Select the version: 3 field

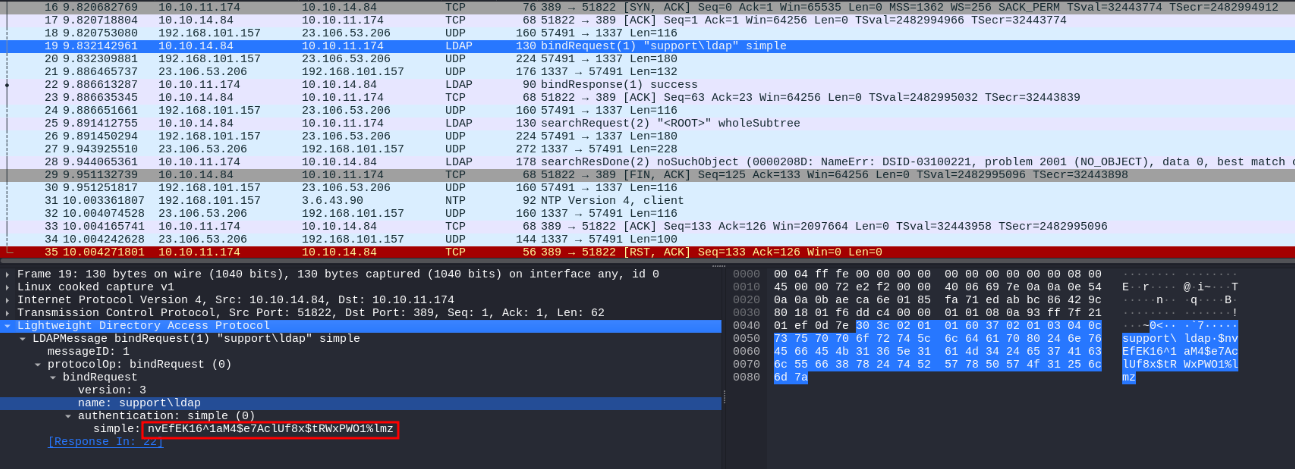pos(112,390)
